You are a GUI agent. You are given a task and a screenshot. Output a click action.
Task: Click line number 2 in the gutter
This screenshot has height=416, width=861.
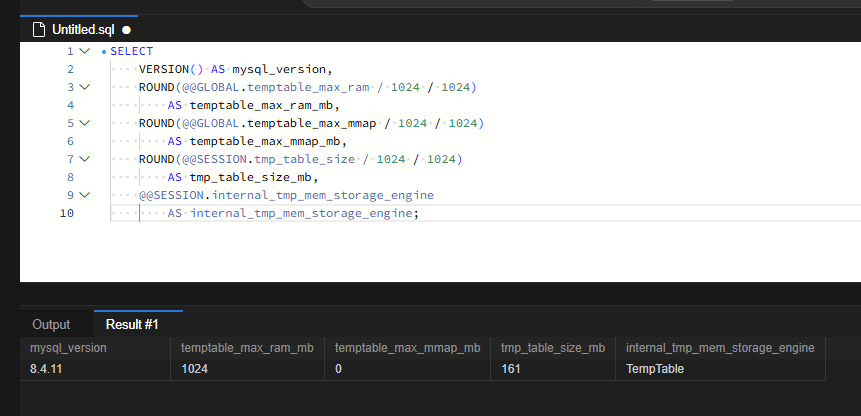[70, 69]
